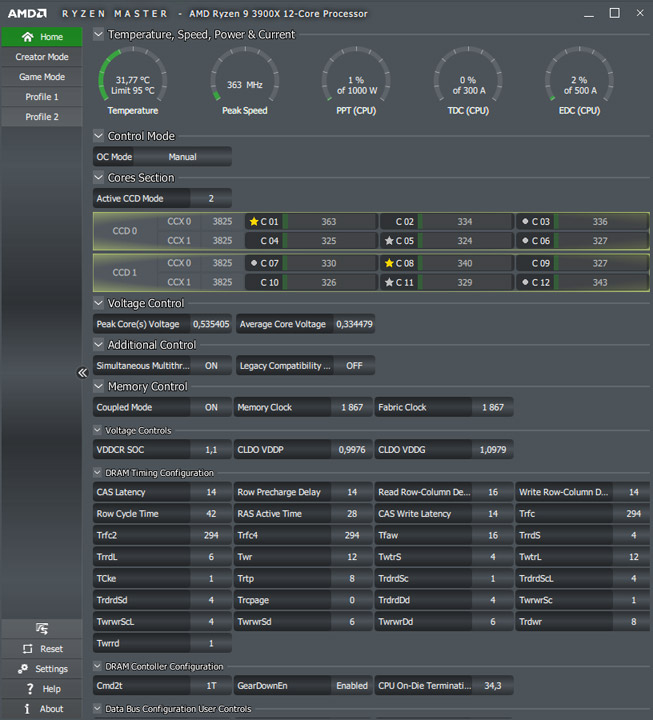The width and height of the screenshot is (653, 720).
Task: Click the Row Cycle Time 42 field
Action: pos(162,514)
